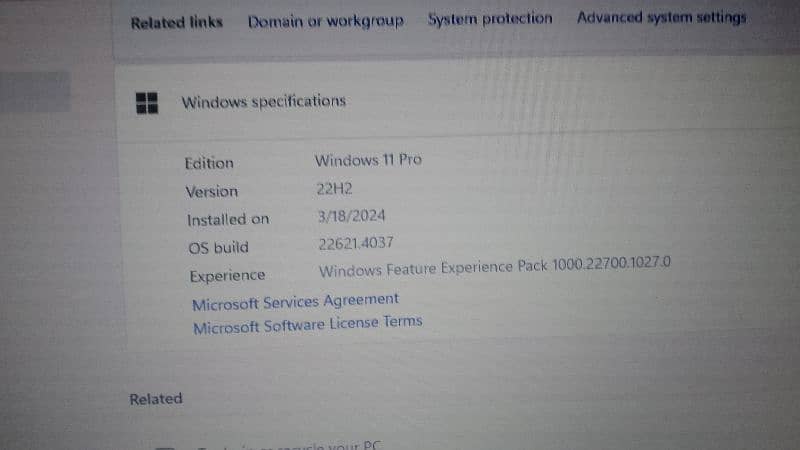Open System protection link
Viewport: 800px width, 450px height.
490,19
